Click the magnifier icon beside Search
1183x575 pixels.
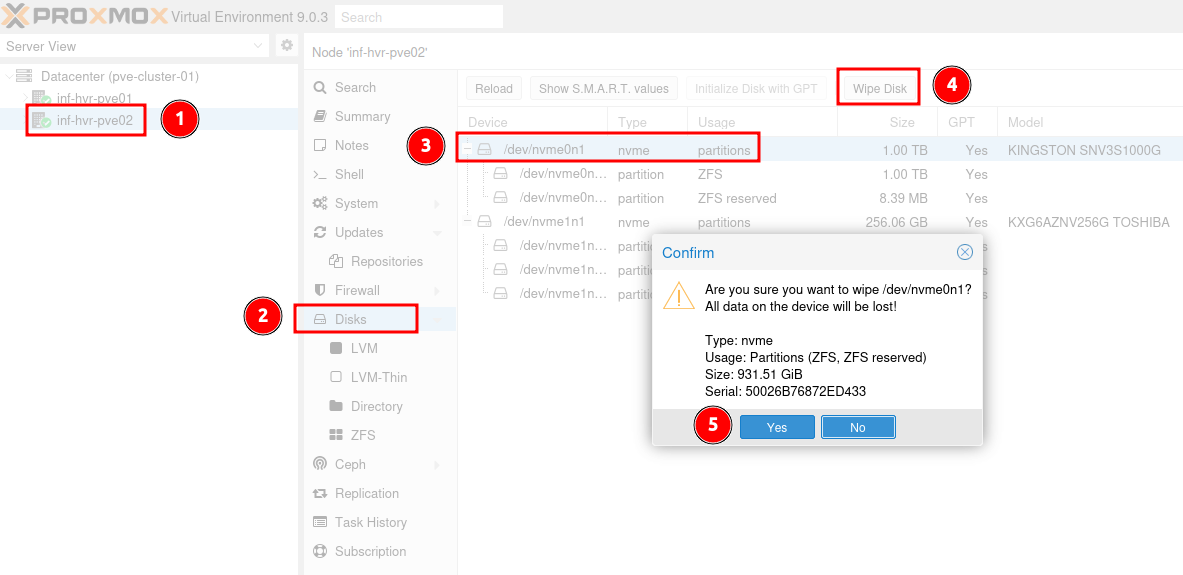320,88
